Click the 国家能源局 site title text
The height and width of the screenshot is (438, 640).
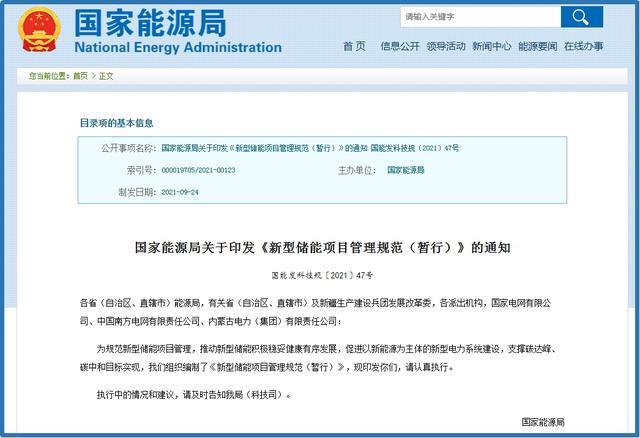click(x=151, y=22)
